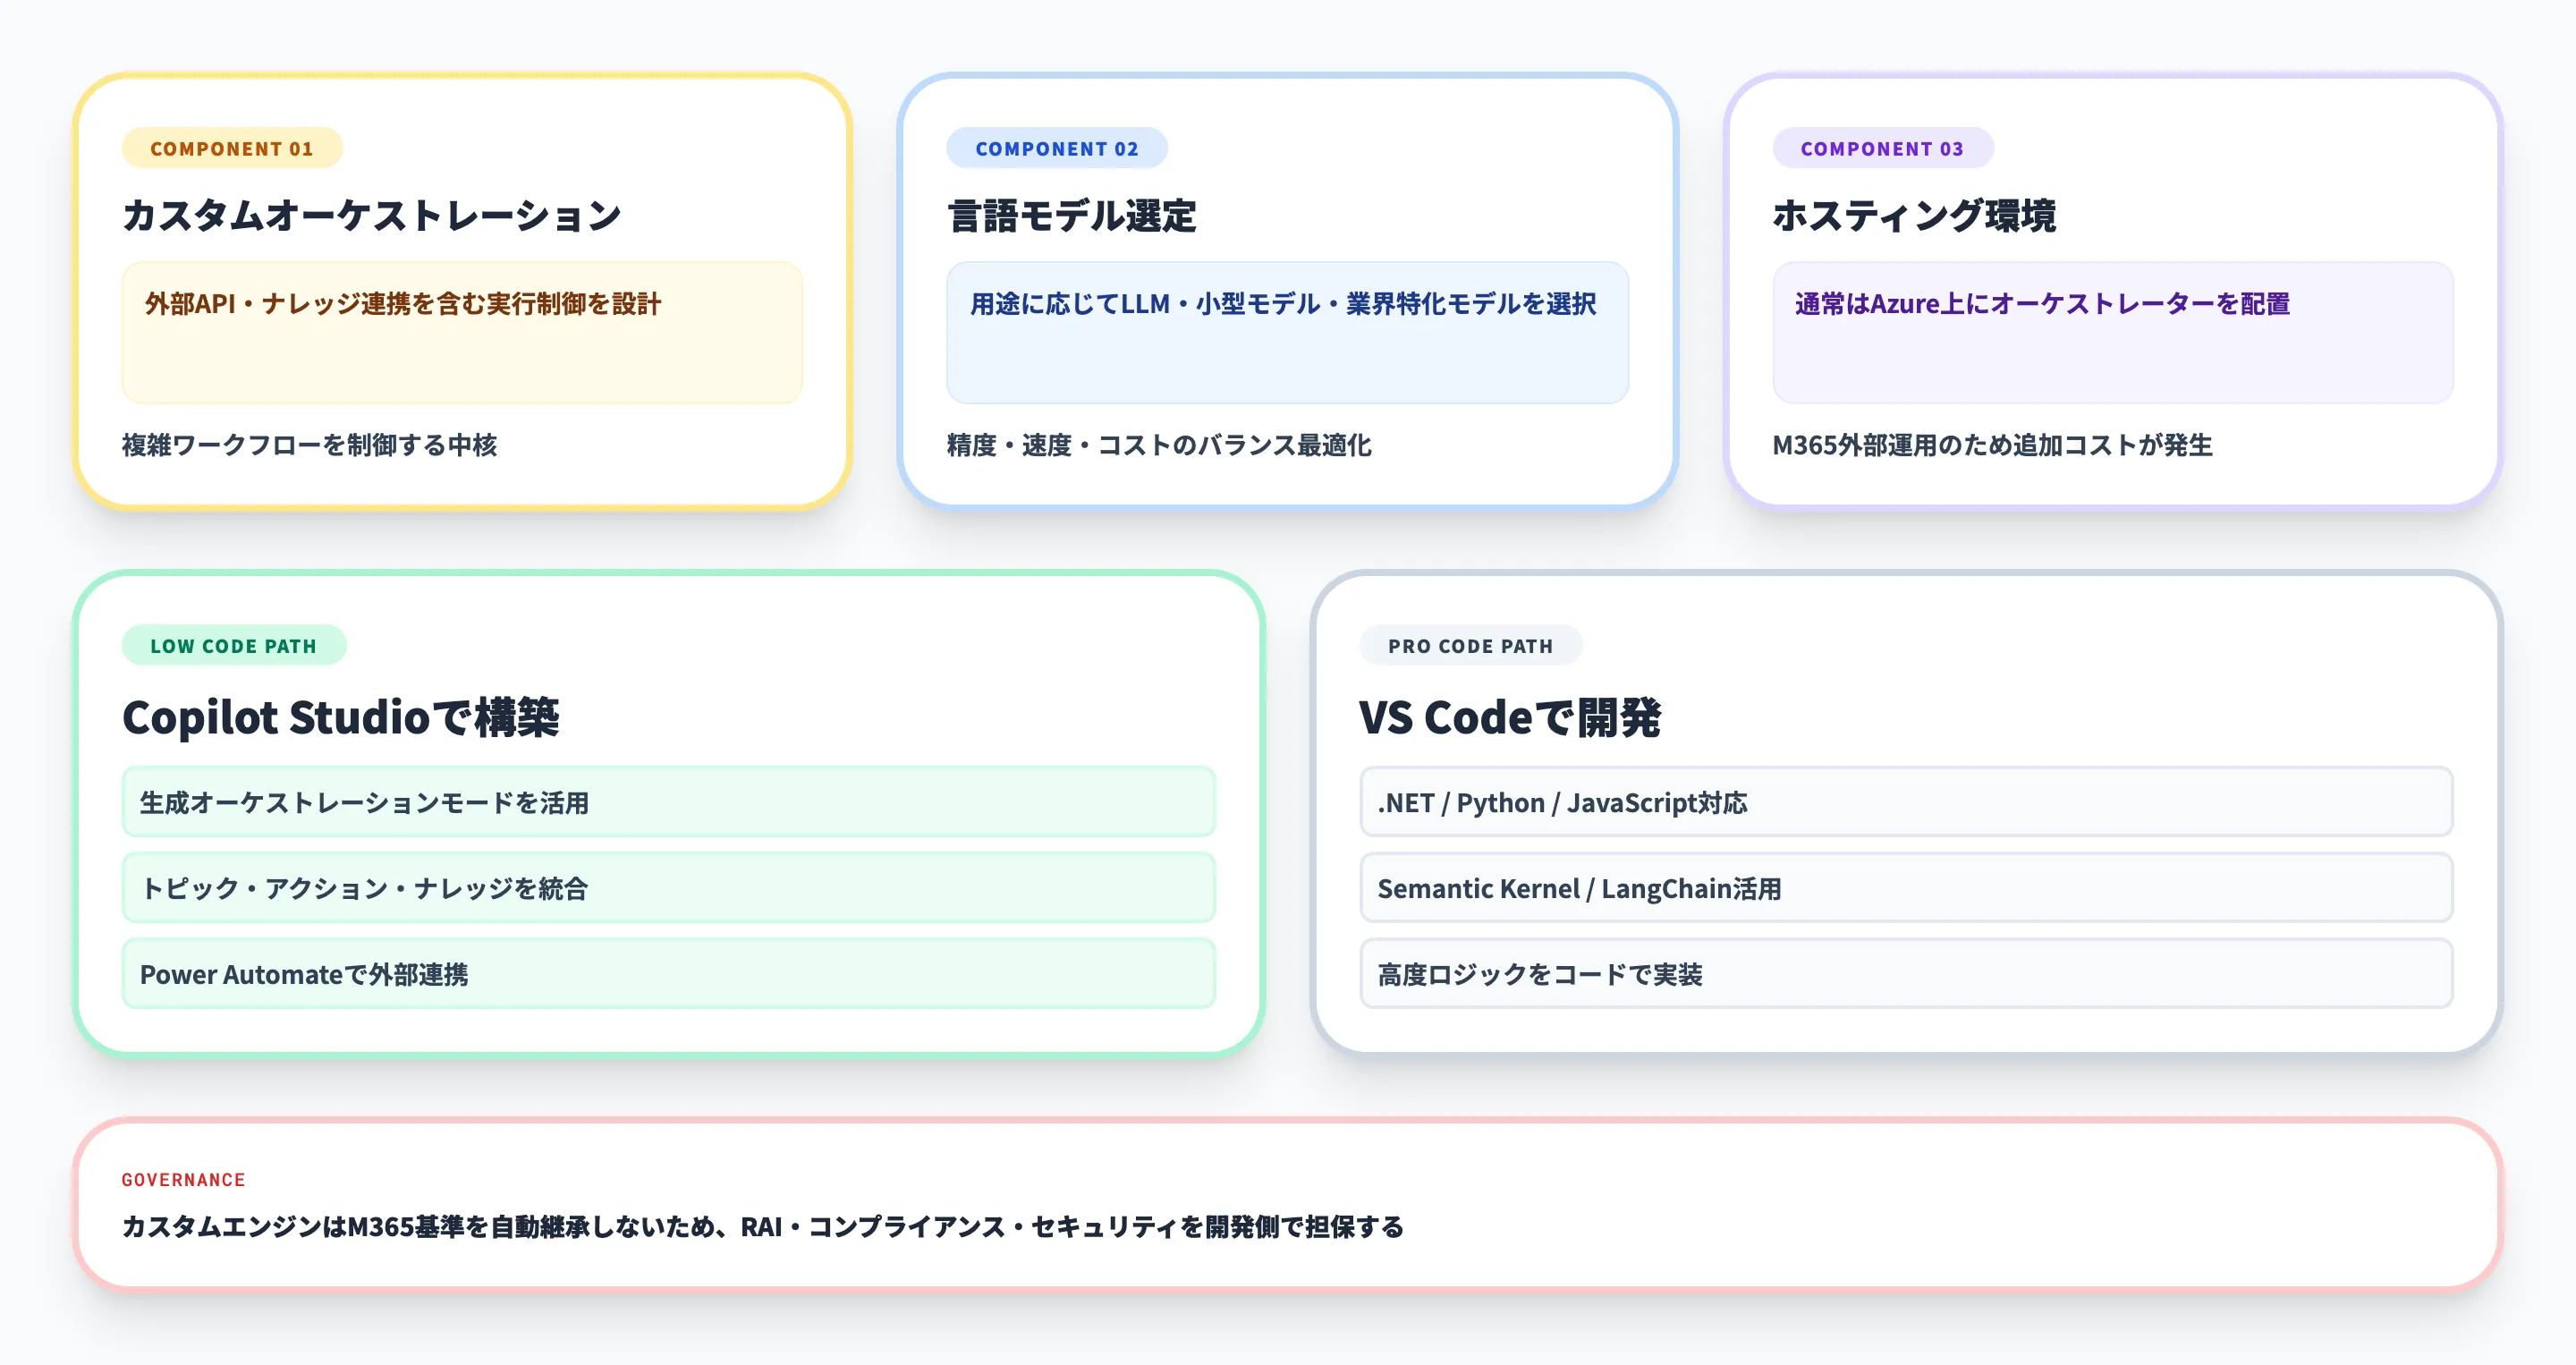
Task: Click the COMPONENT 01 badge
Action: click(231, 148)
